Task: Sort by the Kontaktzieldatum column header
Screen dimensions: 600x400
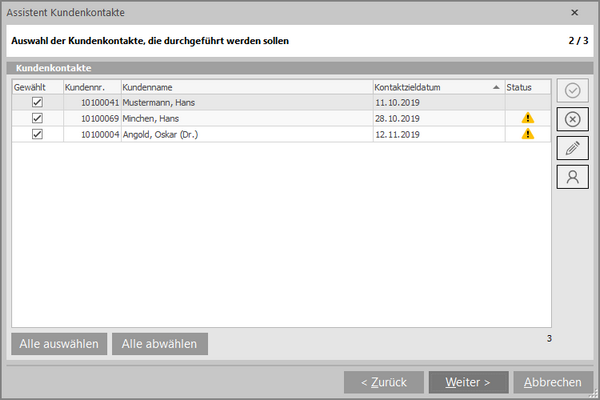Action: (436, 87)
